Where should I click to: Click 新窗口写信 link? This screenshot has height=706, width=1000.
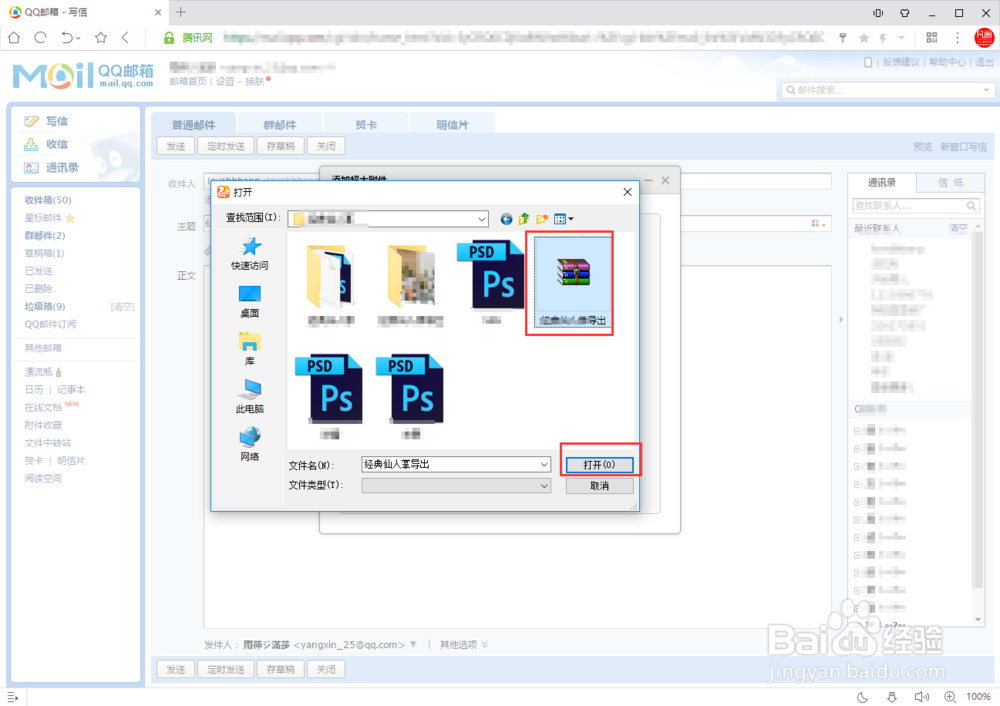click(x=963, y=147)
